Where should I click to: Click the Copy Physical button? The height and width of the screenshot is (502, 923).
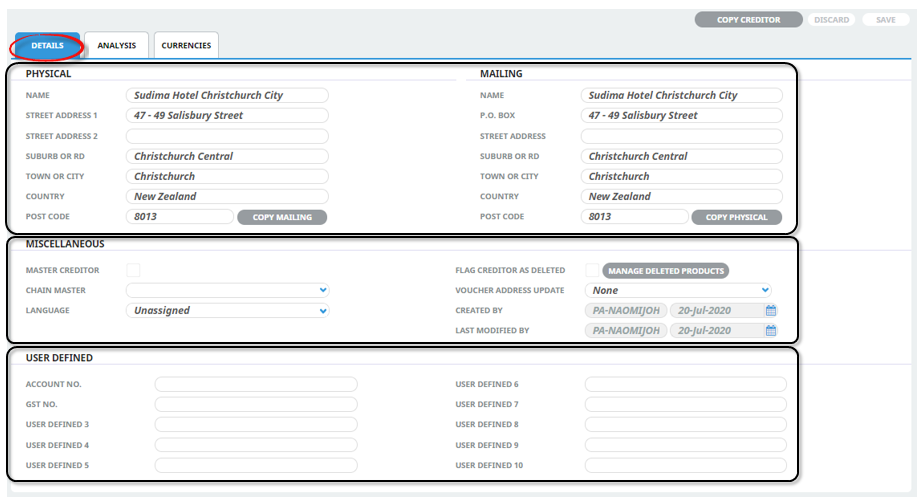pyautogui.click(x=736, y=217)
